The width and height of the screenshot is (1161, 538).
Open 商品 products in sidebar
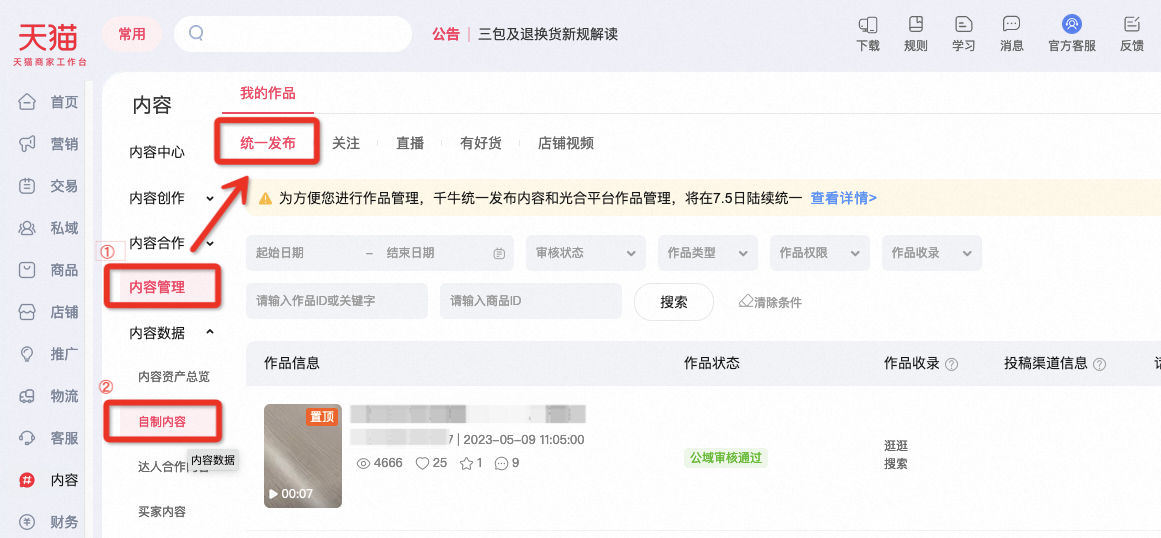[x=50, y=269]
